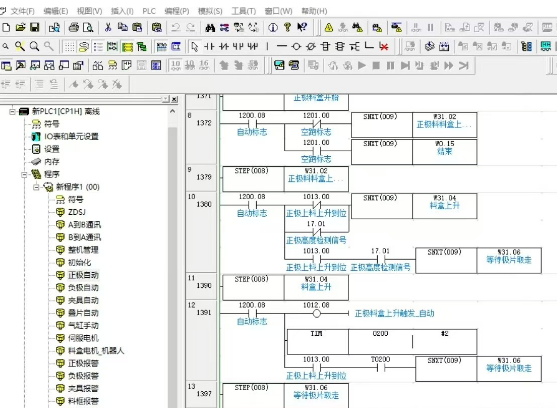This screenshot has height=408, width=557.
Task: Open the 视图(V) menu
Action: click(90, 11)
